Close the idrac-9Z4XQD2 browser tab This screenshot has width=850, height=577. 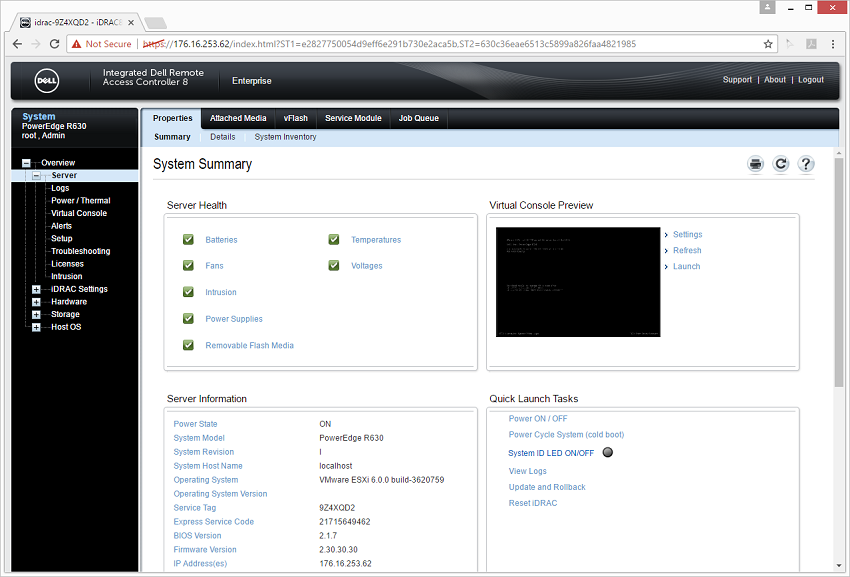[x=131, y=23]
